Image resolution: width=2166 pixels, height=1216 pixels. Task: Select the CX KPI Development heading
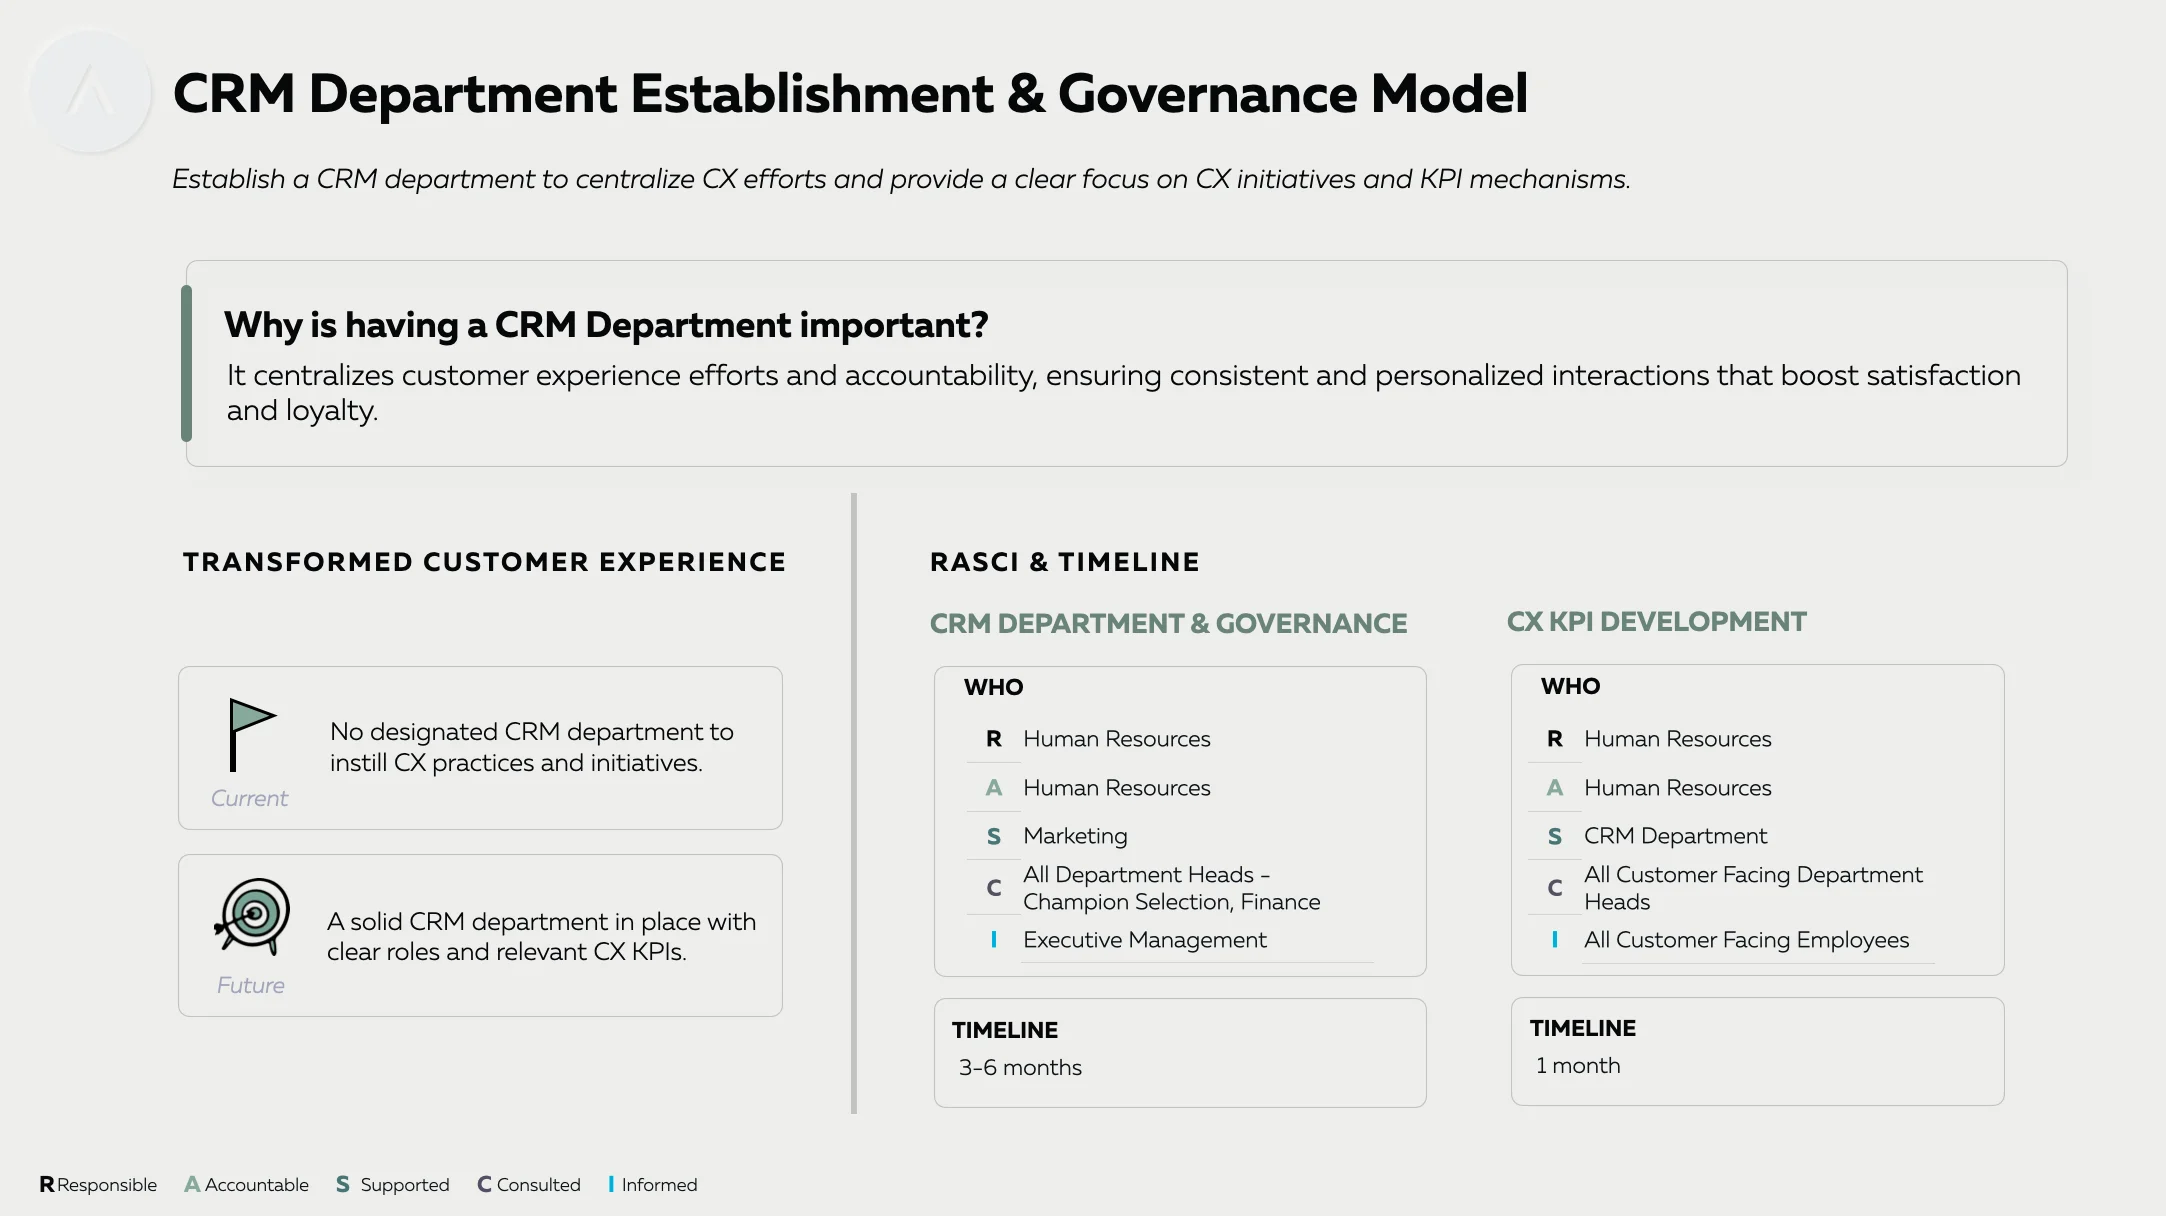click(1656, 621)
